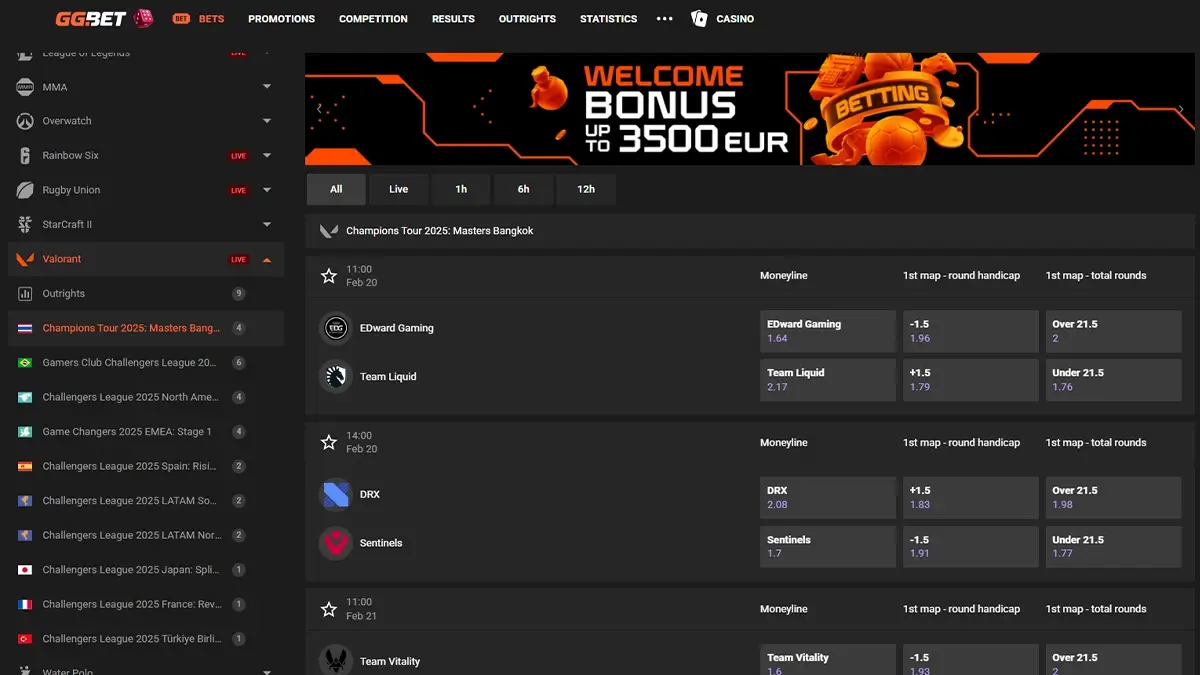Collapse the Valorant sidebar section
This screenshot has height=675, width=1200.
tap(267, 259)
